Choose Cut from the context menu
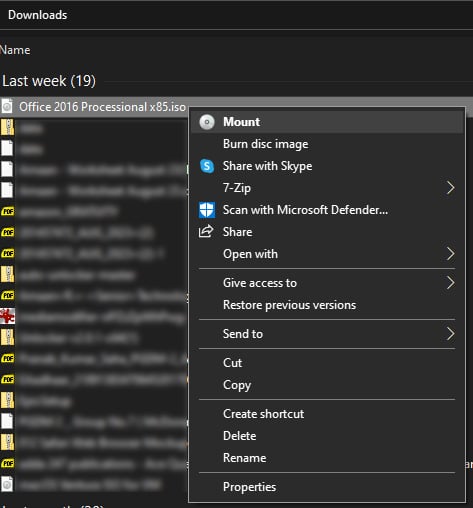 (327, 363)
